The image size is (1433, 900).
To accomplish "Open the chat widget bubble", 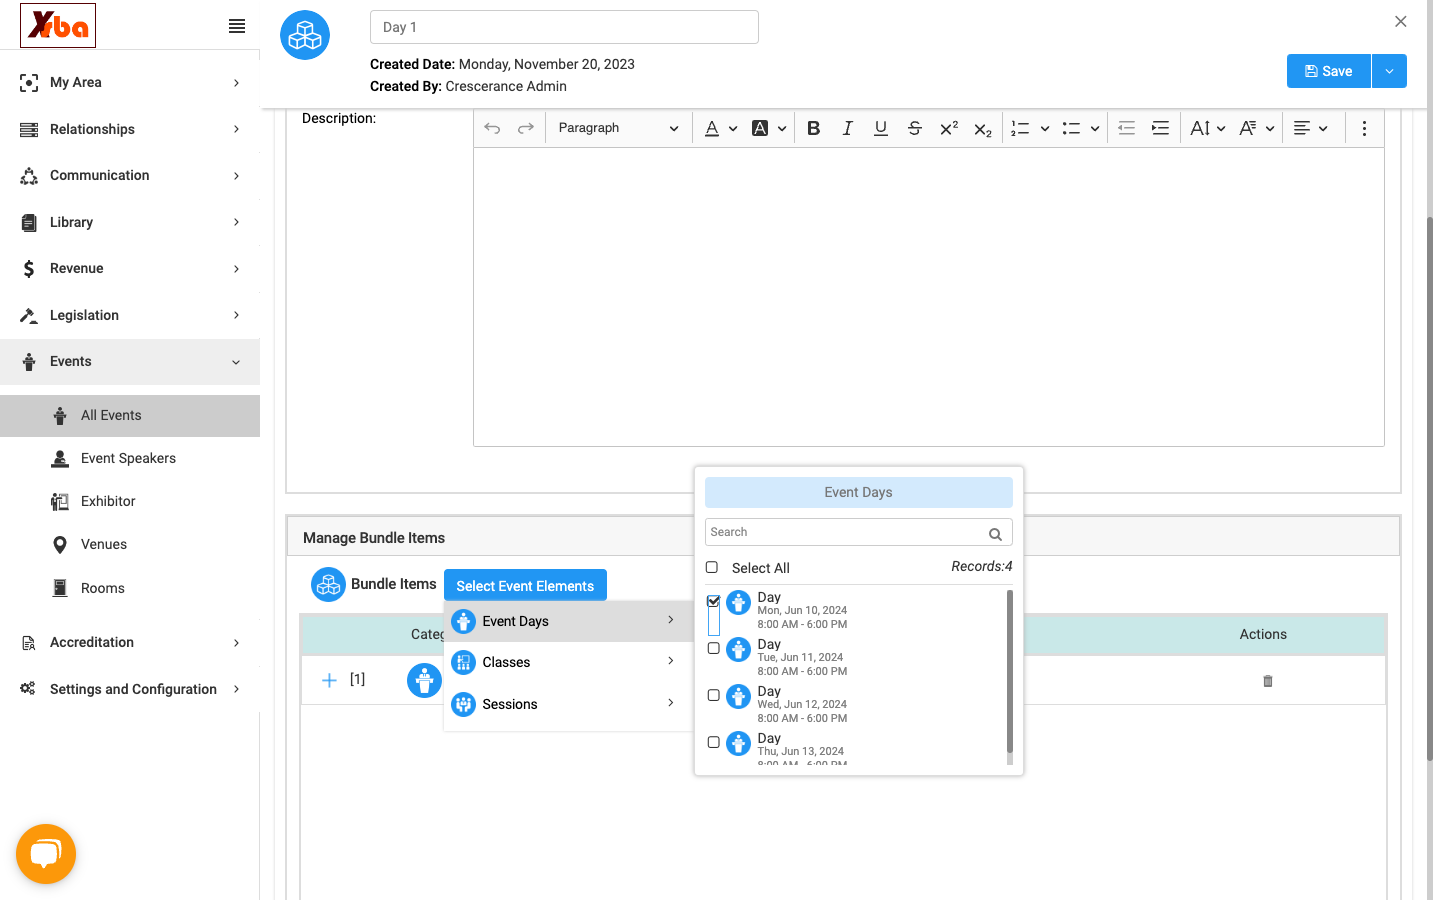I will click(46, 854).
